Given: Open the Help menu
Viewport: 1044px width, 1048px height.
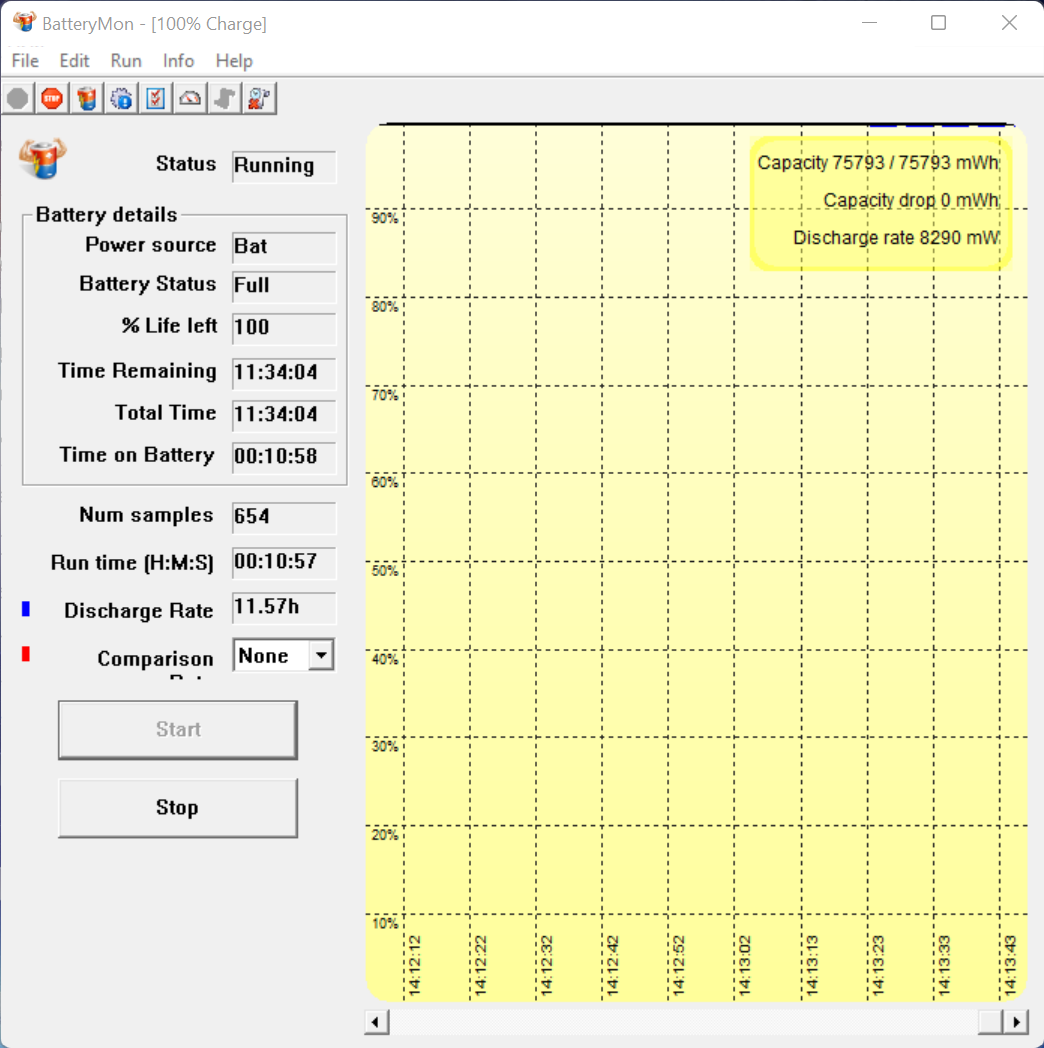Looking at the screenshot, I should (x=234, y=61).
